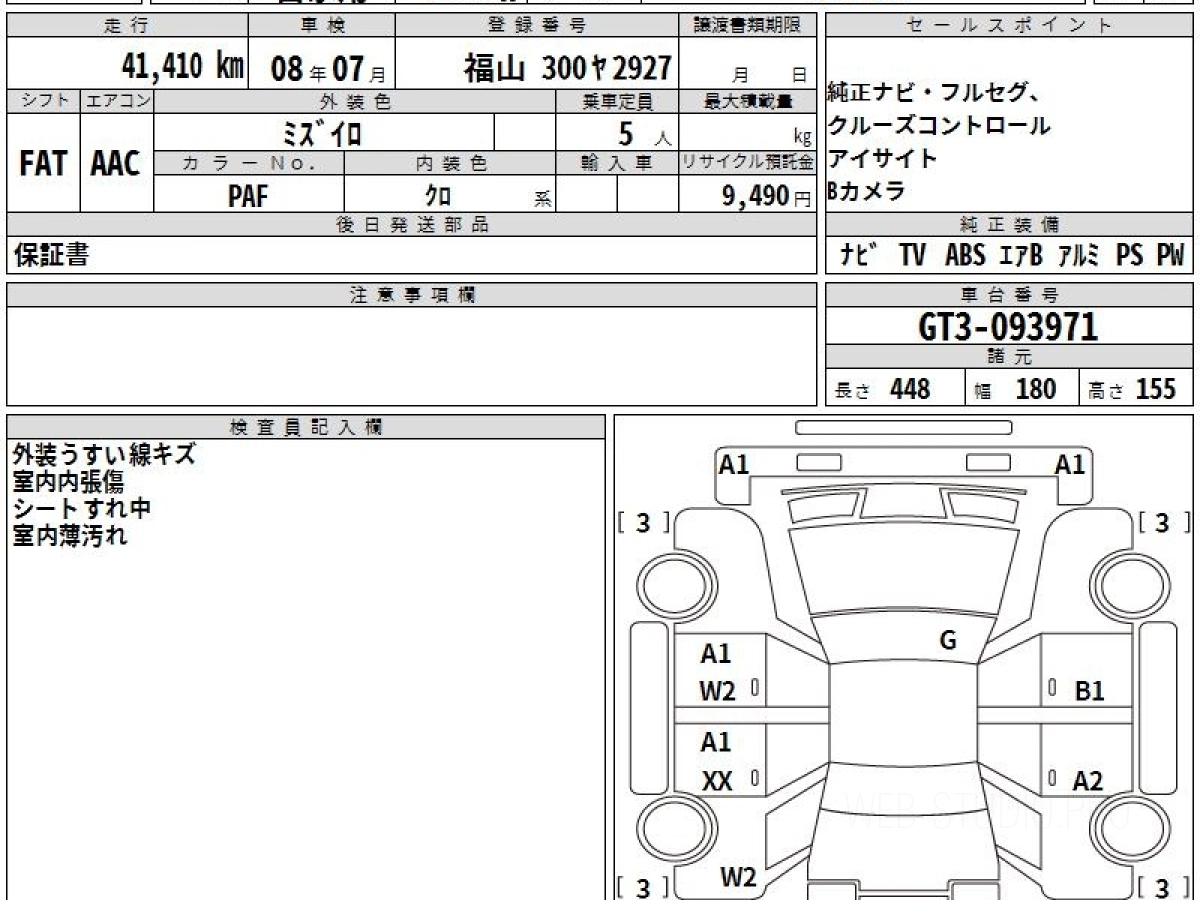Select the アルミ alloy wheel indicator
Viewport: 1200px width, 900px height.
tap(1078, 255)
